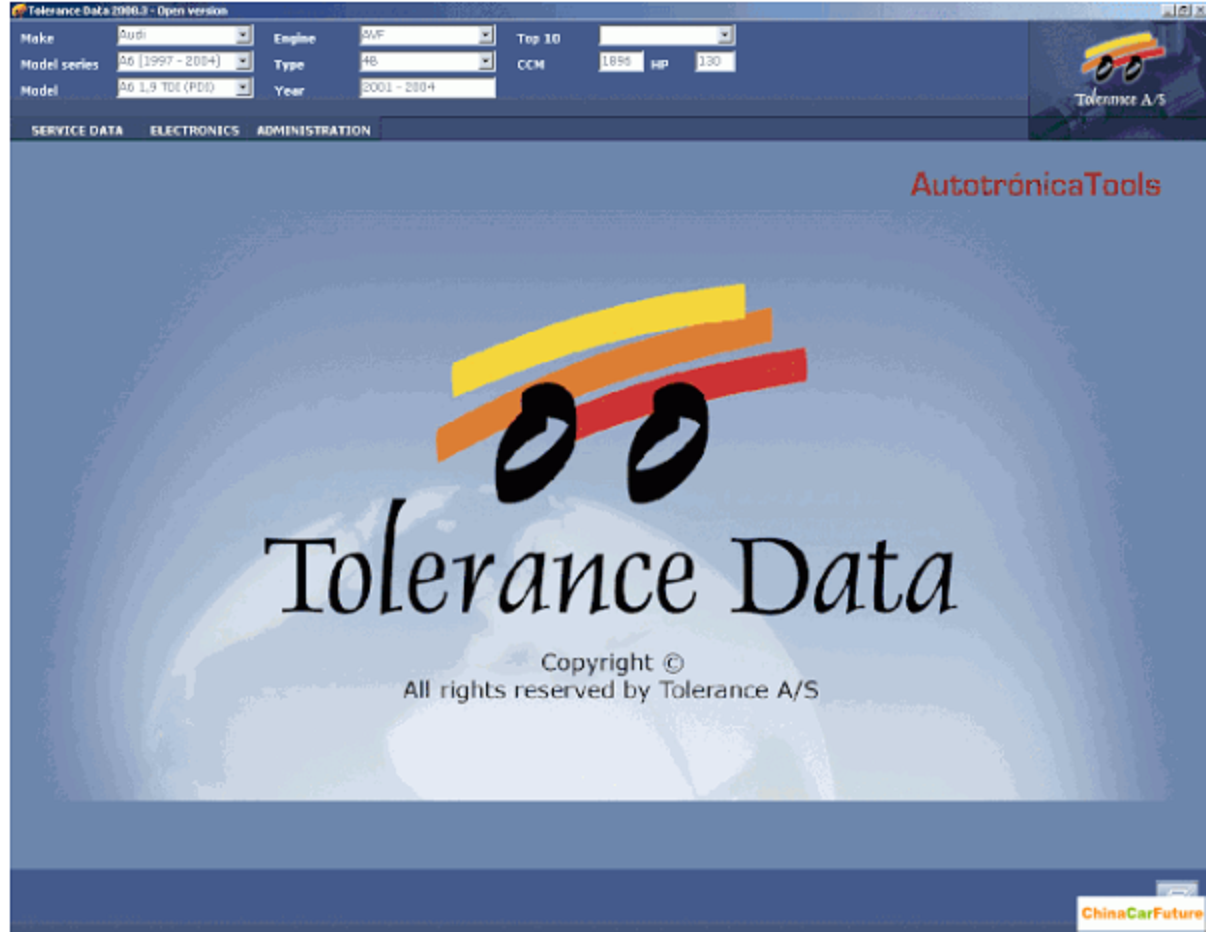Restore the Tolerance Data window size
This screenshot has height=932, width=1206.
[x=1183, y=10]
